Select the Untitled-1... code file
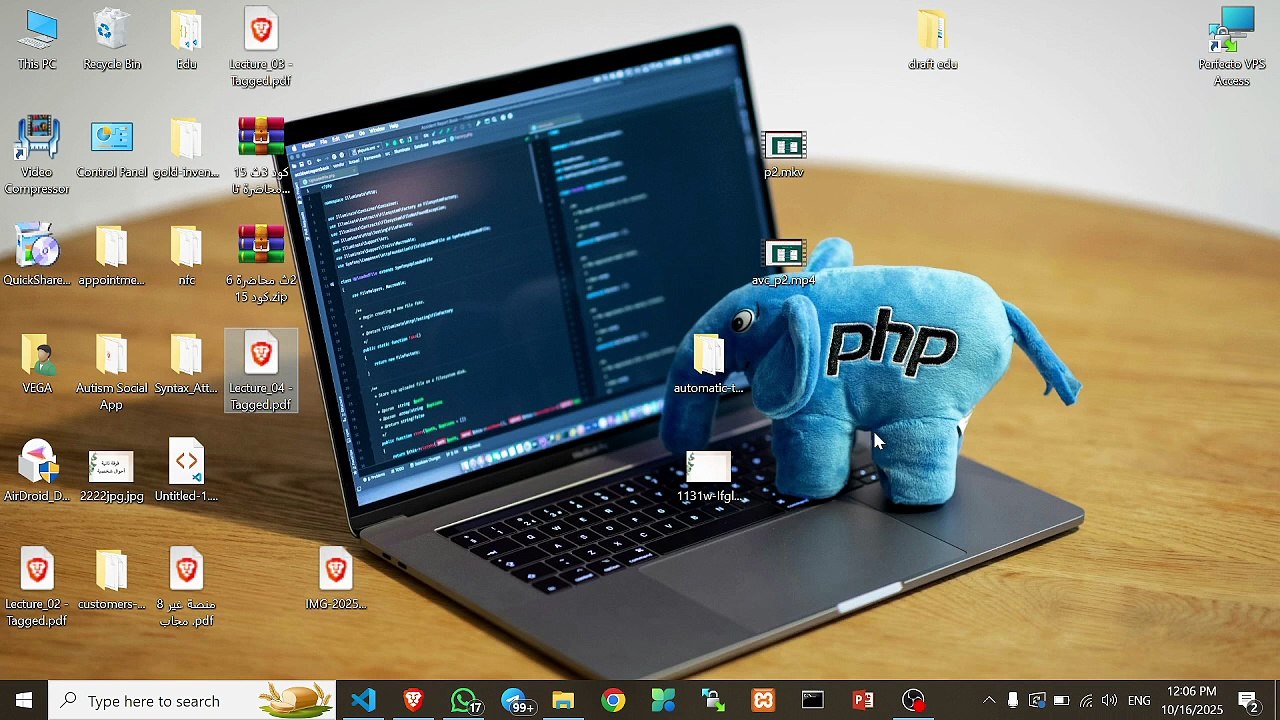Image resolution: width=1280 pixels, height=720 pixels. [186, 472]
